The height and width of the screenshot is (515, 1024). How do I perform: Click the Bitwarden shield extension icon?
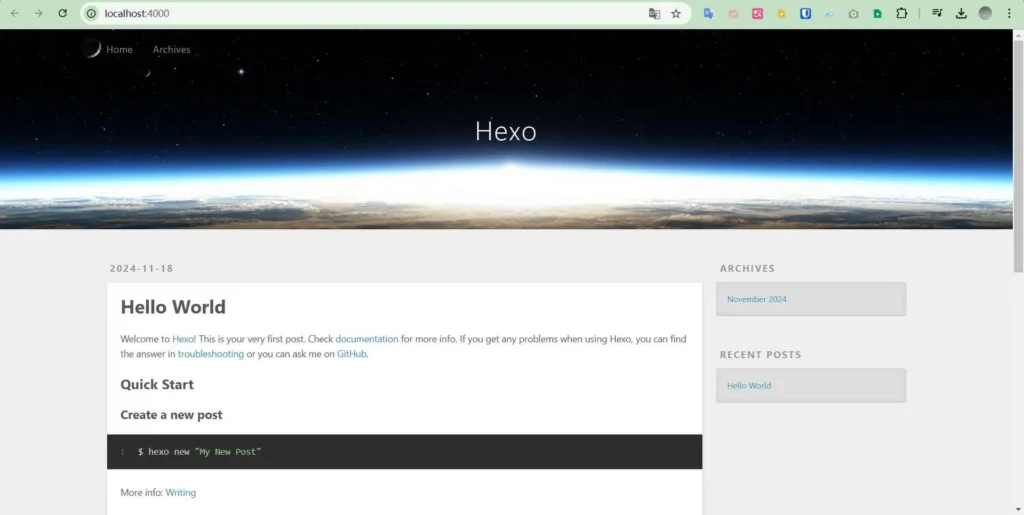805,14
